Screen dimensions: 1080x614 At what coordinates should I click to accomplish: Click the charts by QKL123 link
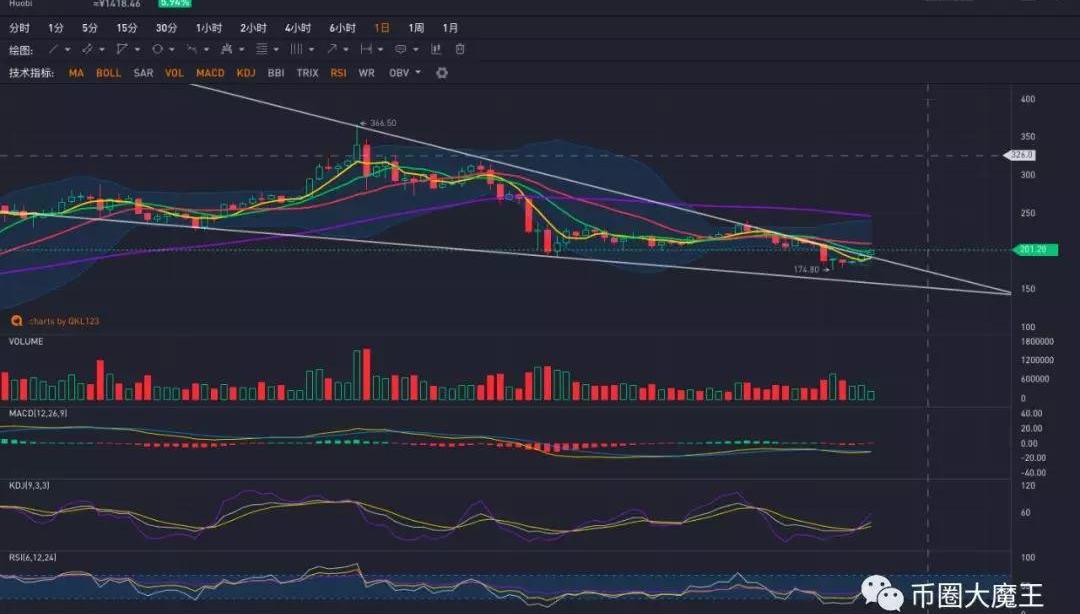(62, 321)
